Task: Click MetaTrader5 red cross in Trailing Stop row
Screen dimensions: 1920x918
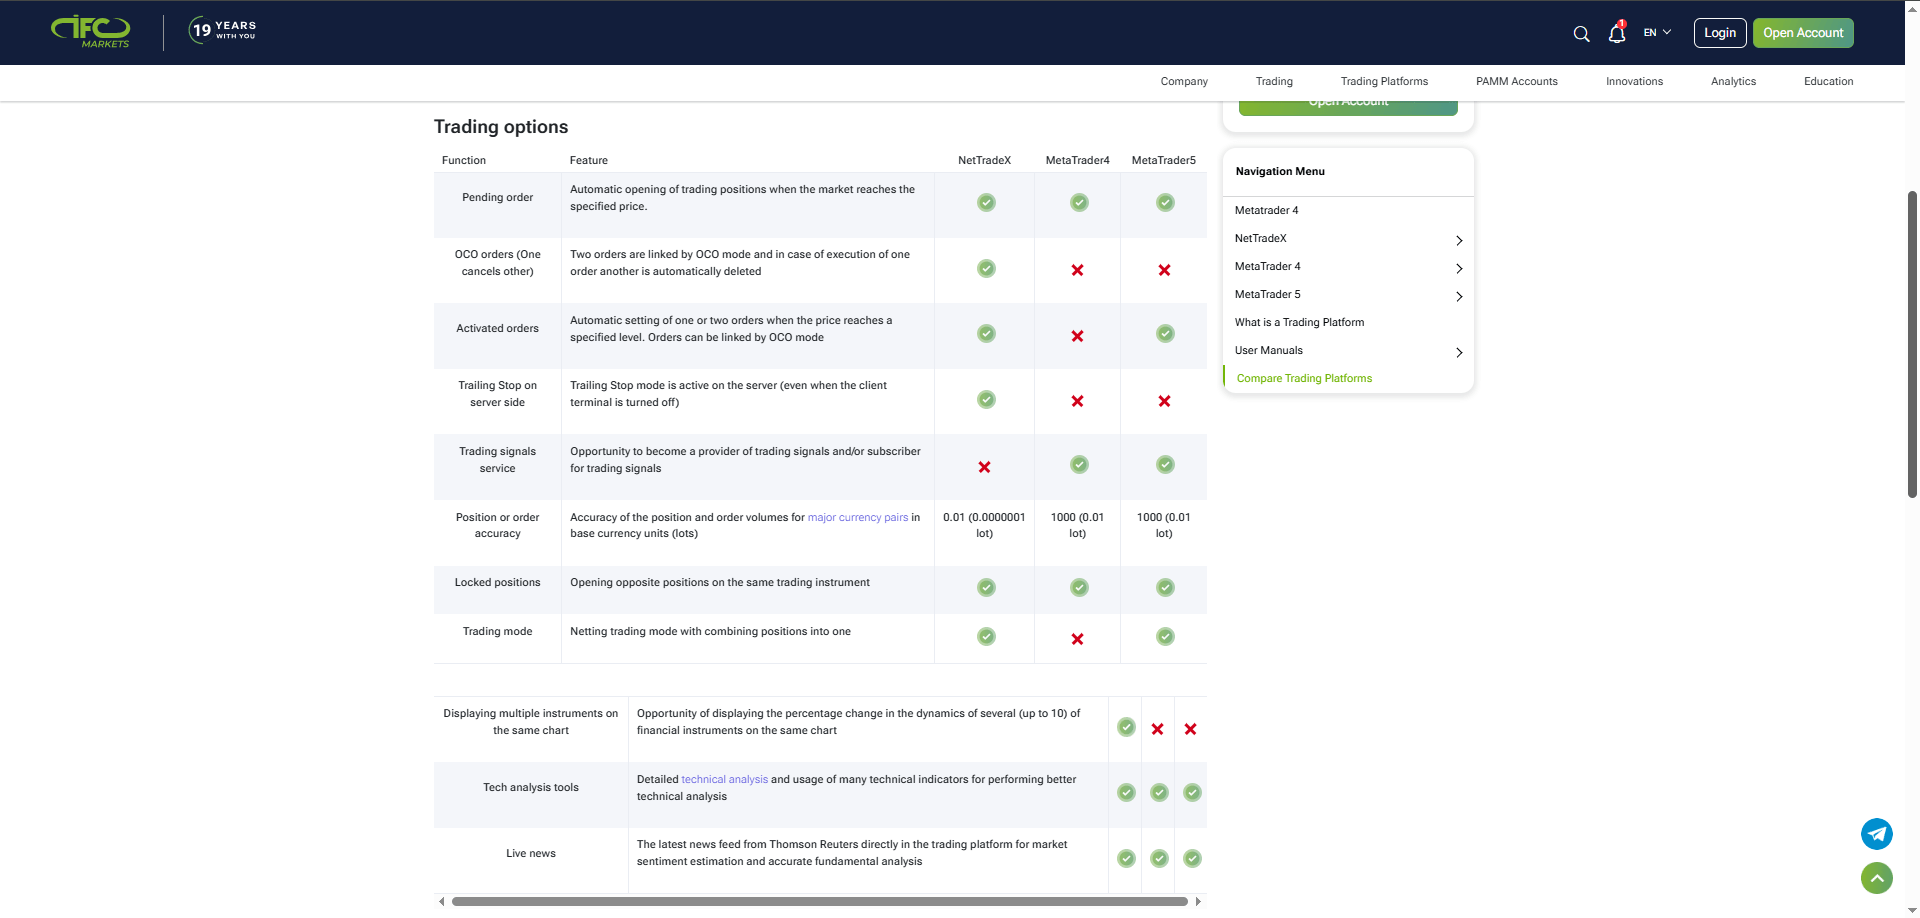Action: [1164, 401]
